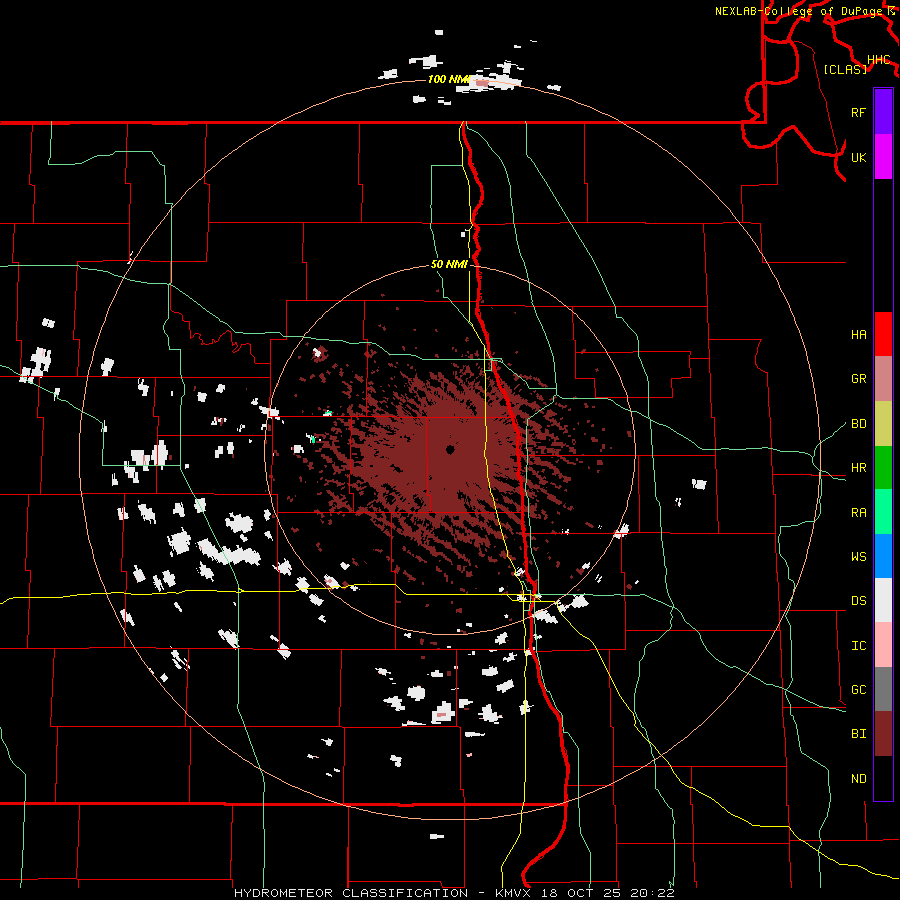The width and height of the screenshot is (900, 900).
Task: Click the HR green legend swatch
Action: point(883,468)
